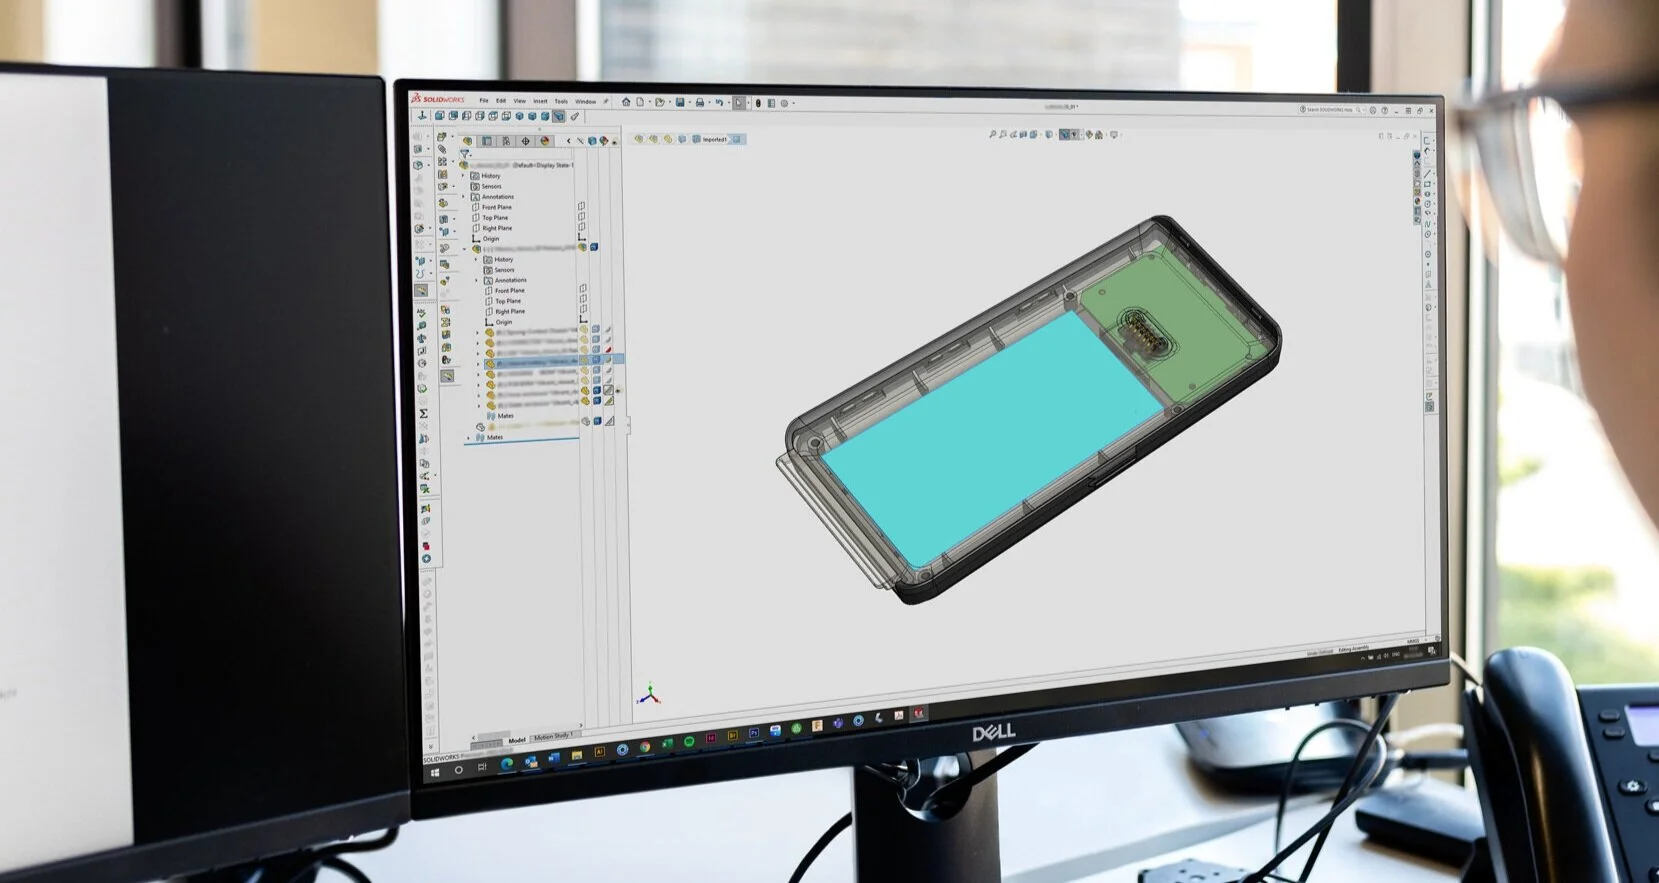Open the View menu
This screenshot has height=883, width=1659.
(x=520, y=101)
